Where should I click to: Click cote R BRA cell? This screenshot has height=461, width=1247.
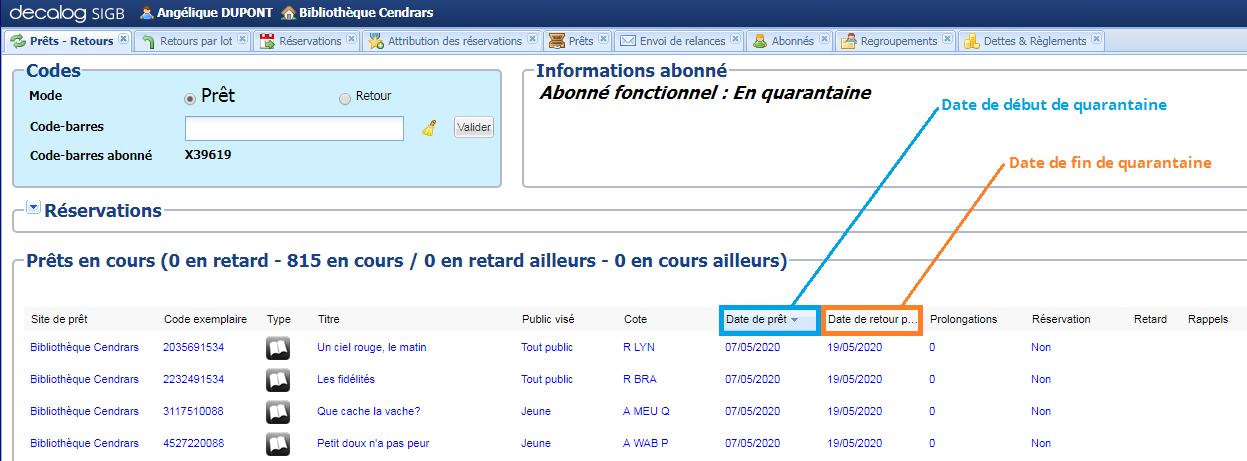click(x=639, y=380)
